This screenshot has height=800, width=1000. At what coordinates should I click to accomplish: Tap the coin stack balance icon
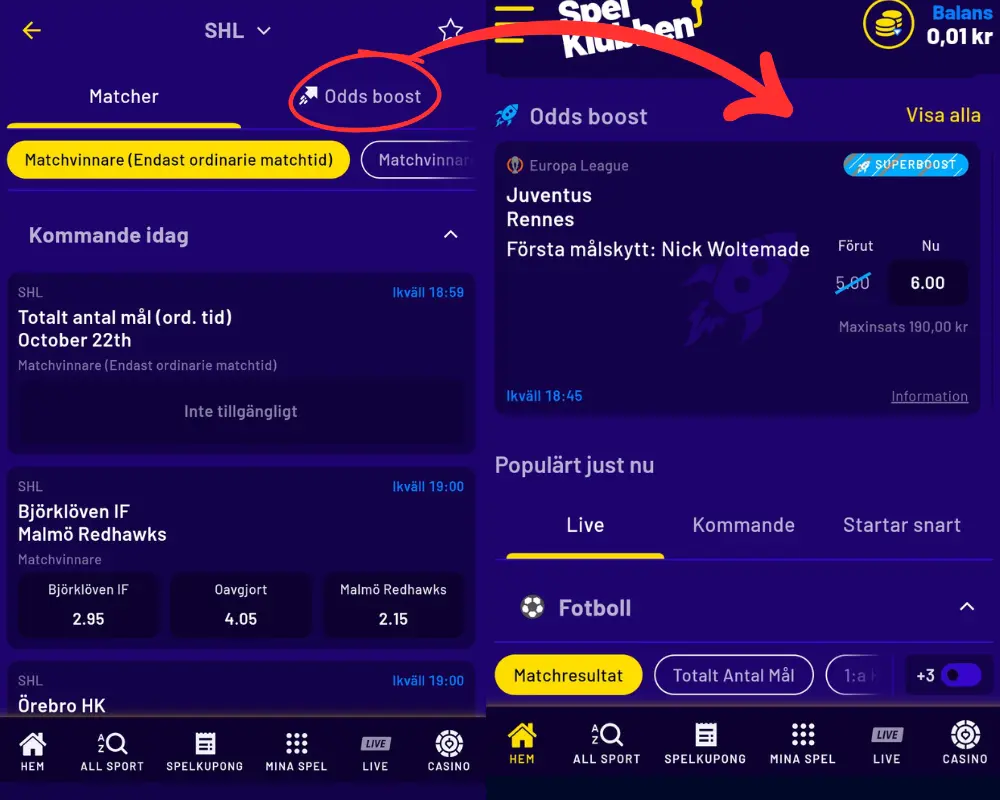coord(888,24)
